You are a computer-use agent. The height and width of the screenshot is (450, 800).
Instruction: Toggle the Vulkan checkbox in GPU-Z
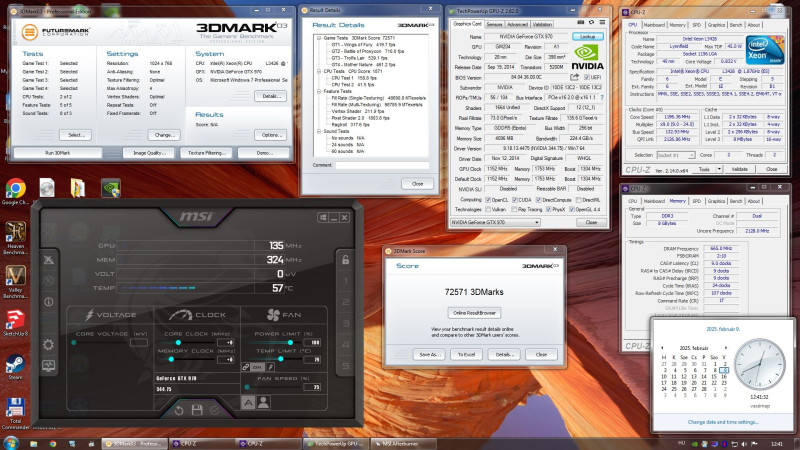coord(488,209)
